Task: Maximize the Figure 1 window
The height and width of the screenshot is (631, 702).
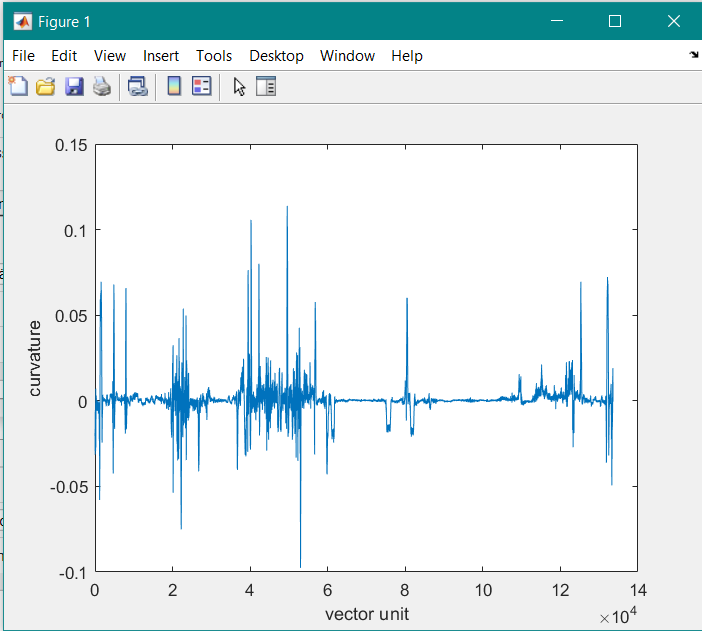Action: point(615,21)
